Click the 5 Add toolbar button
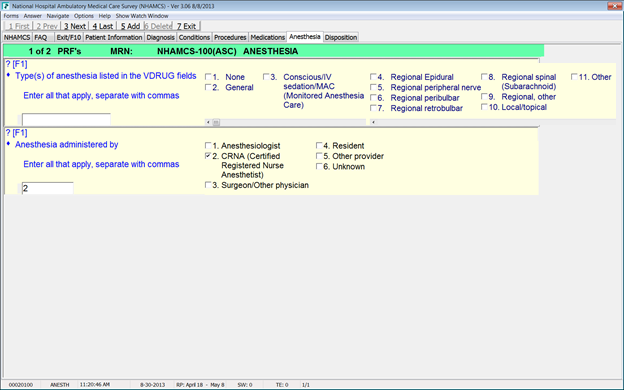Screen dimensions: 625x391 (130, 26)
